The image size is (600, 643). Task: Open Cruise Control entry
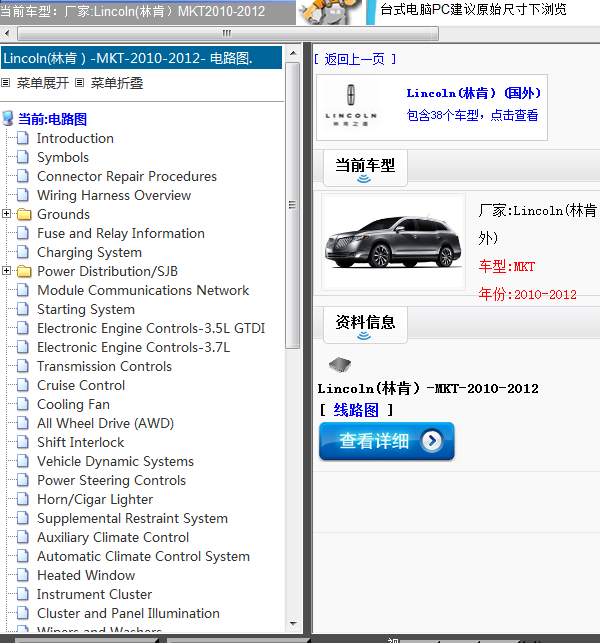coord(81,385)
